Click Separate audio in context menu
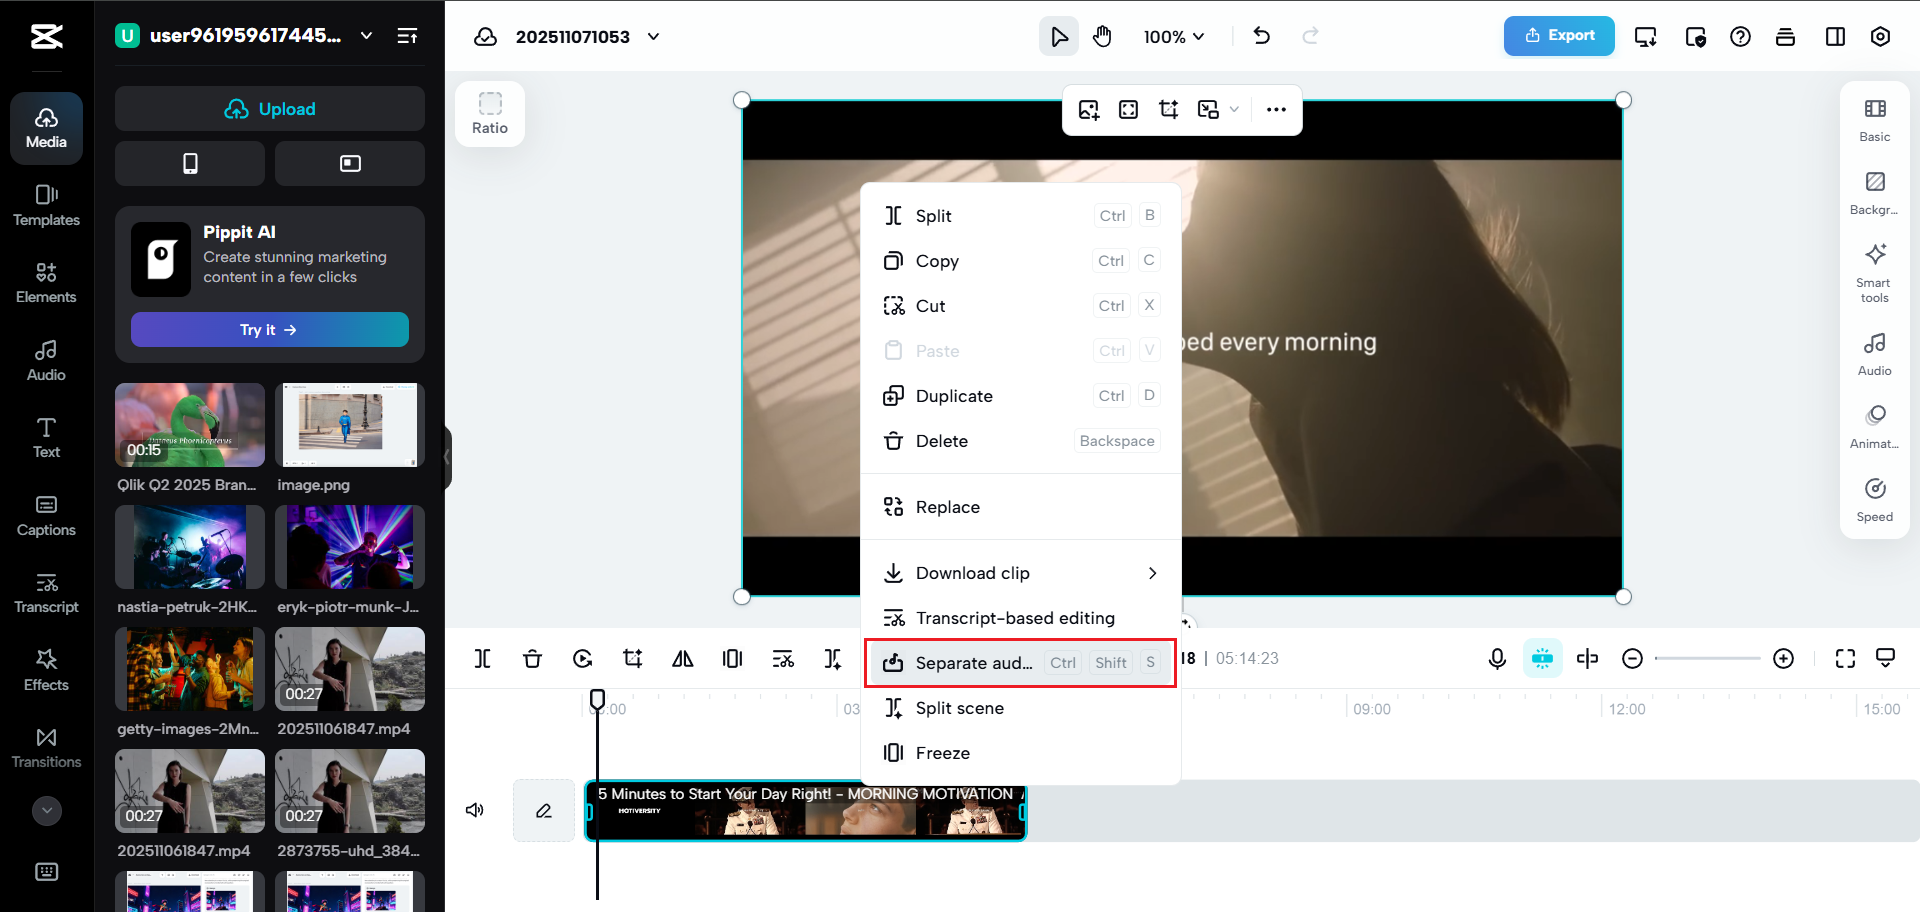Screen dimensions: 1920x912 pos(1021,663)
